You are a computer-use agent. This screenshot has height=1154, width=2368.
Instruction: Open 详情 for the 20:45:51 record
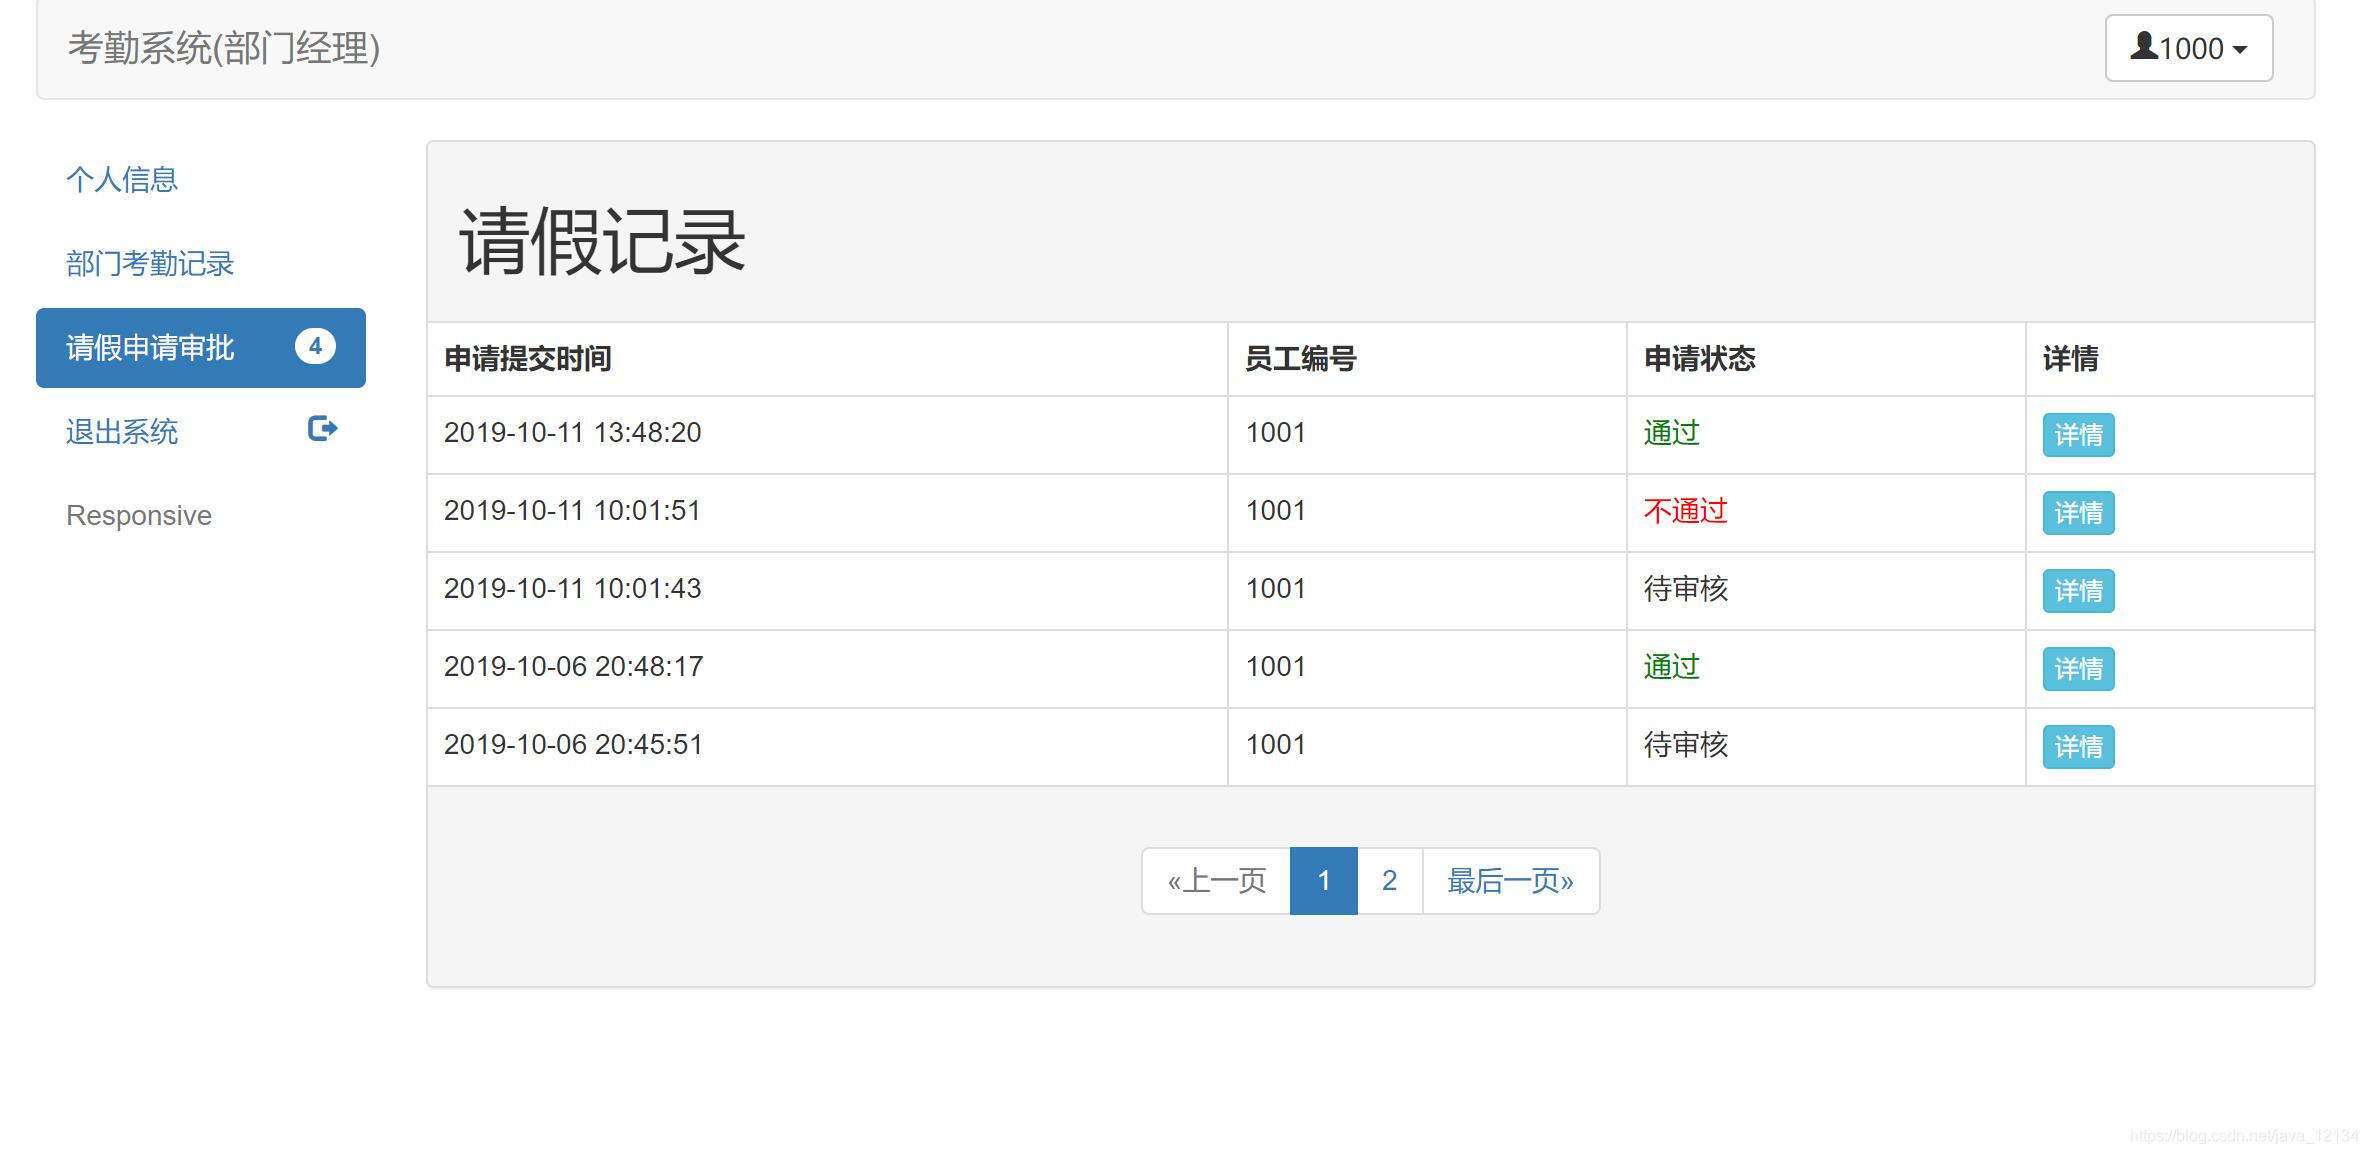[2078, 747]
